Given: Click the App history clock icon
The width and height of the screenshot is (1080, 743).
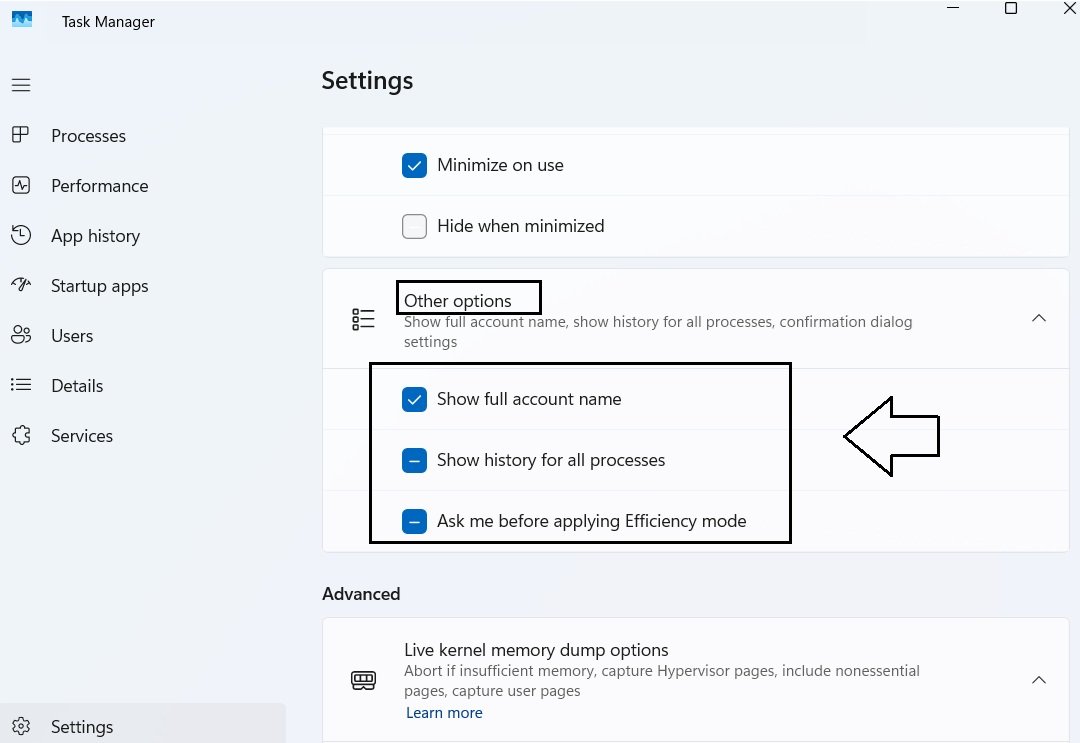Looking at the screenshot, I should [21, 235].
